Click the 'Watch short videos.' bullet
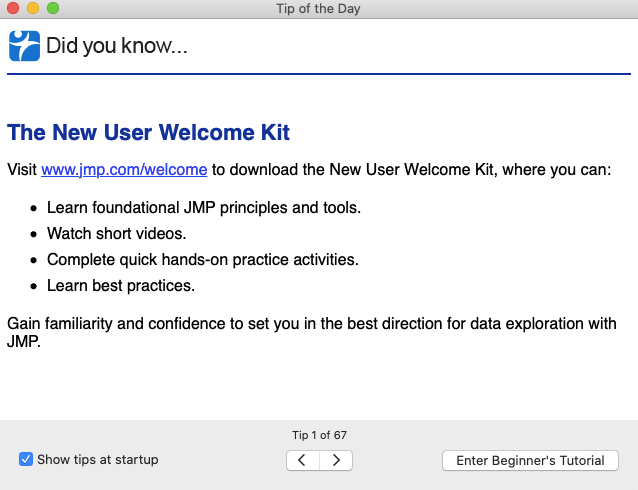This screenshot has height=490, width=638. 117,234
